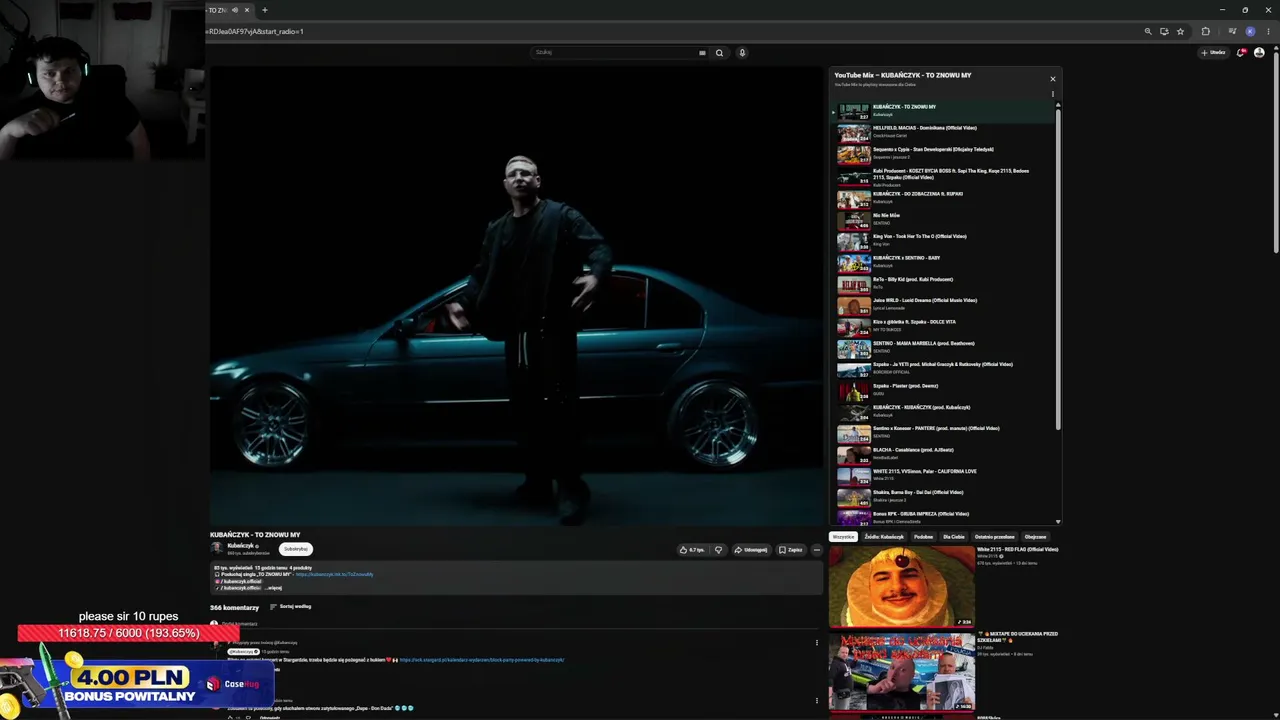The width and height of the screenshot is (1280, 720).
Task: Select BLACHA - Casablanca in the playlist
Action: tap(945, 454)
